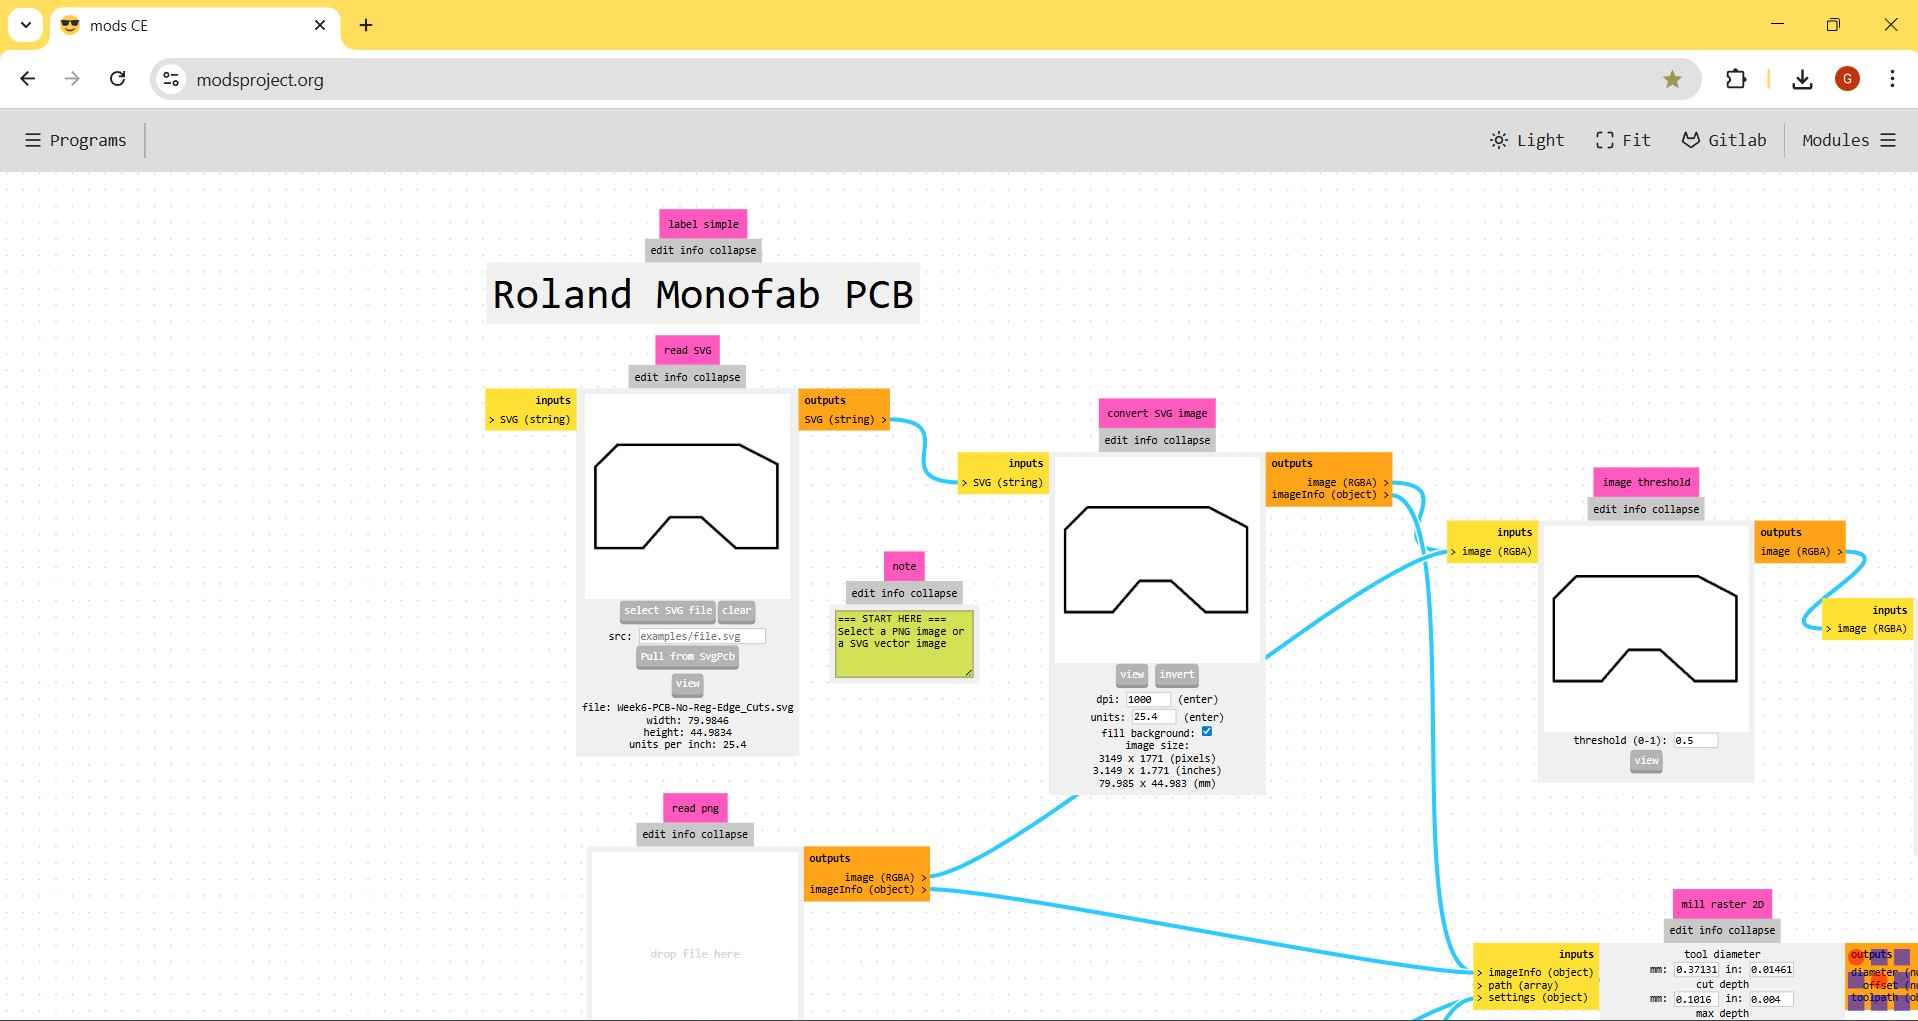The width and height of the screenshot is (1918, 1021).
Task: Focus the dpi input field
Action: click(x=1148, y=699)
